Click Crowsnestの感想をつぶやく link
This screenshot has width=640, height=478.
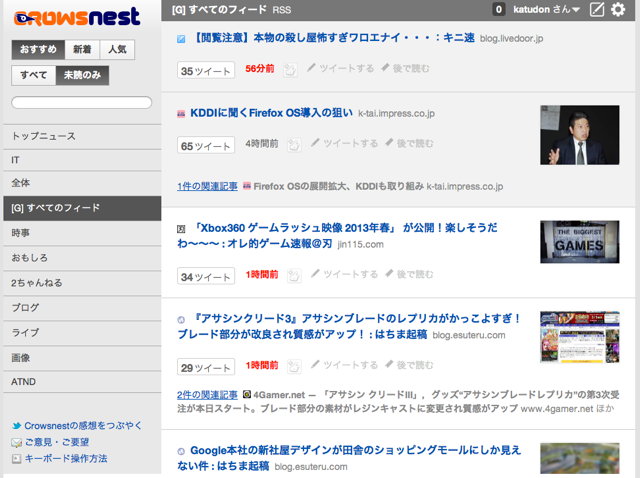(83, 426)
